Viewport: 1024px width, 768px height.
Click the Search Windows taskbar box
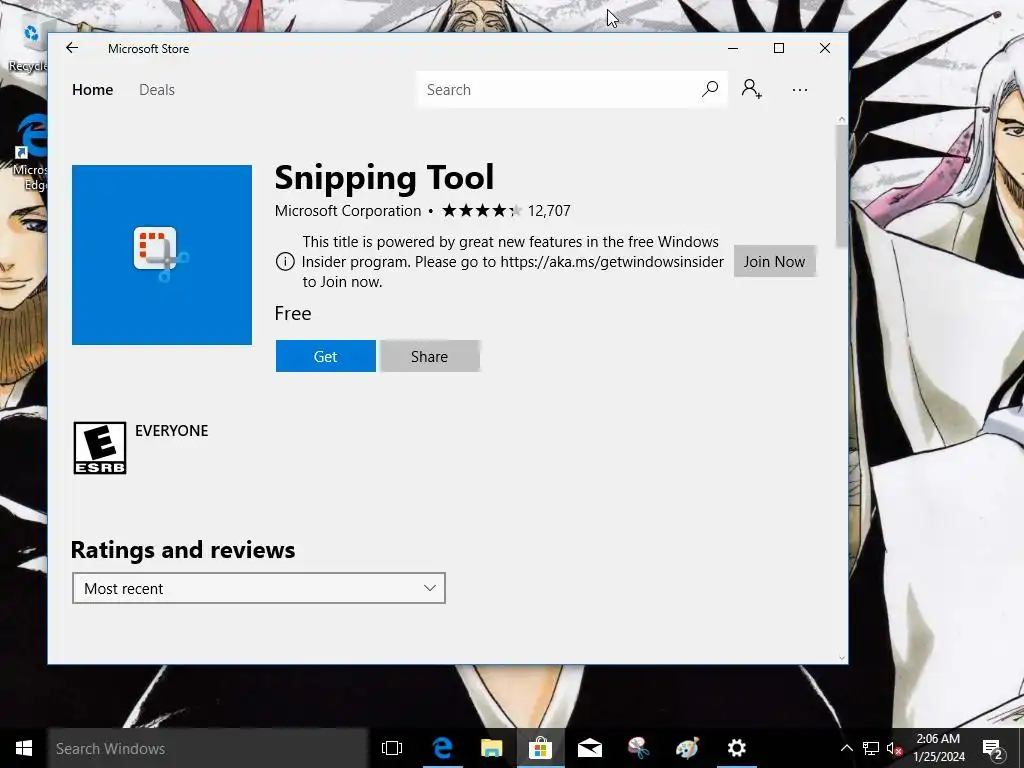click(208, 748)
